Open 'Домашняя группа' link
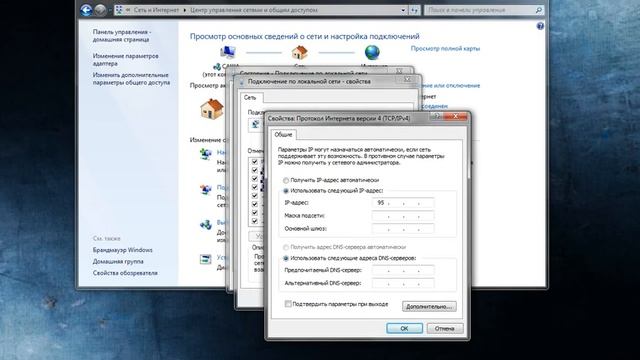The height and width of the screenshot is (360, 640). point(118,261)
